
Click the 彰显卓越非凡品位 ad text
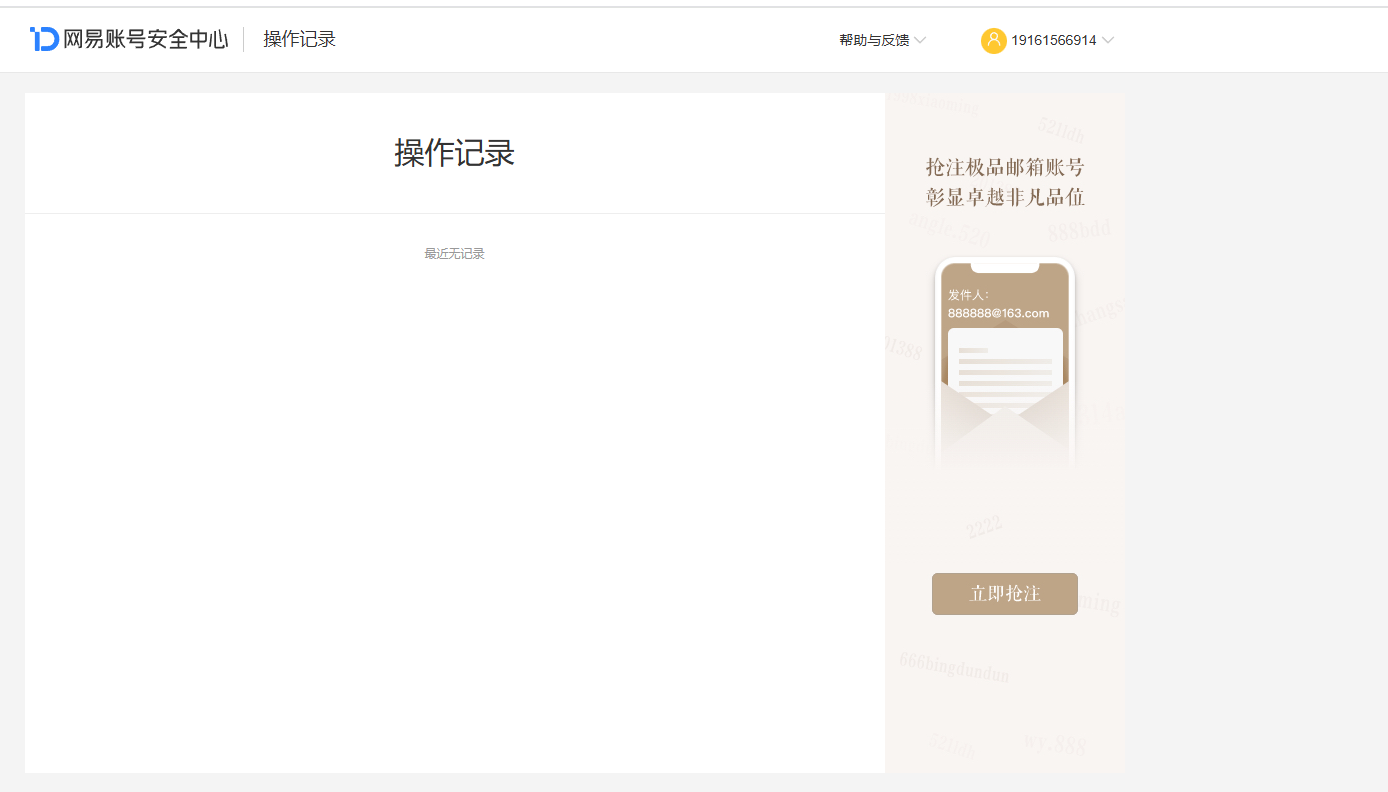(x=1005, y=197)
